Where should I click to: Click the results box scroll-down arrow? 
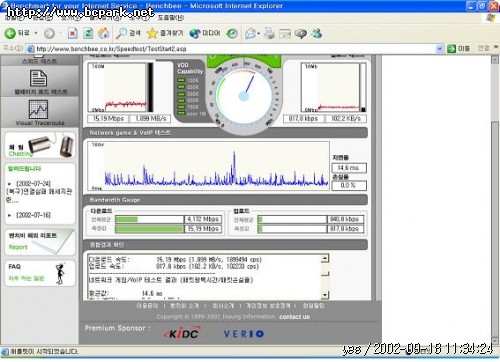pyautogui.click(x=325, y=295)
